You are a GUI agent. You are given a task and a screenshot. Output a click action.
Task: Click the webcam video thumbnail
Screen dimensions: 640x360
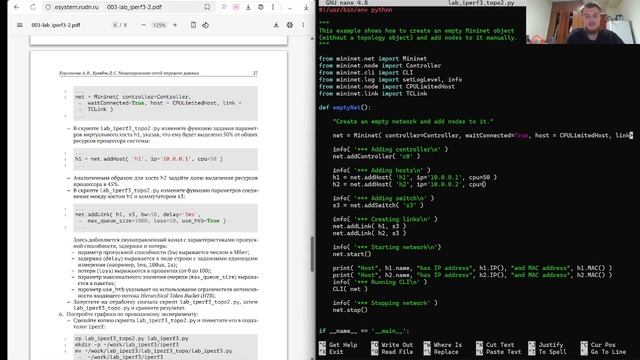583,22
